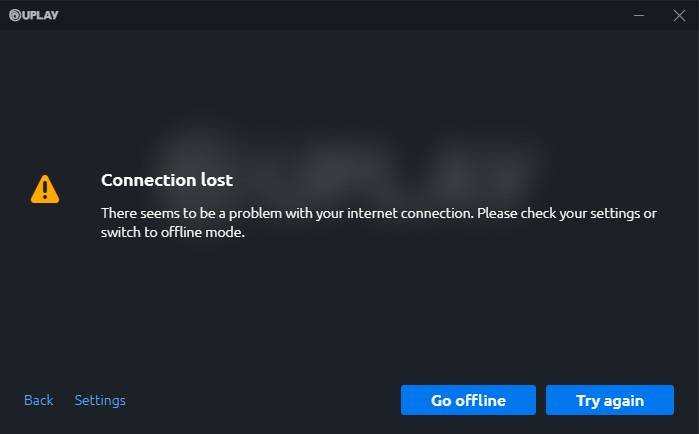Go to previous screen via Back link
The height and width of the screenshot is (434, 699).
tap(38, 400)
